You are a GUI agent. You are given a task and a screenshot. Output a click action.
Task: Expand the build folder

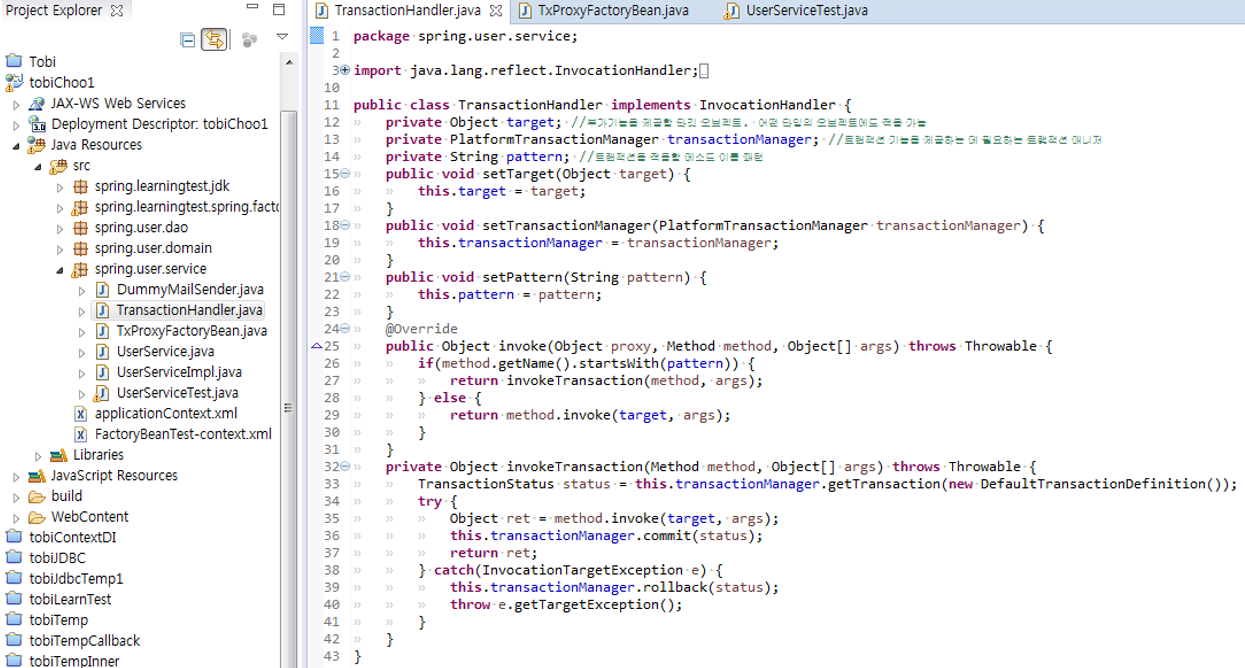[x=16, y=497]
